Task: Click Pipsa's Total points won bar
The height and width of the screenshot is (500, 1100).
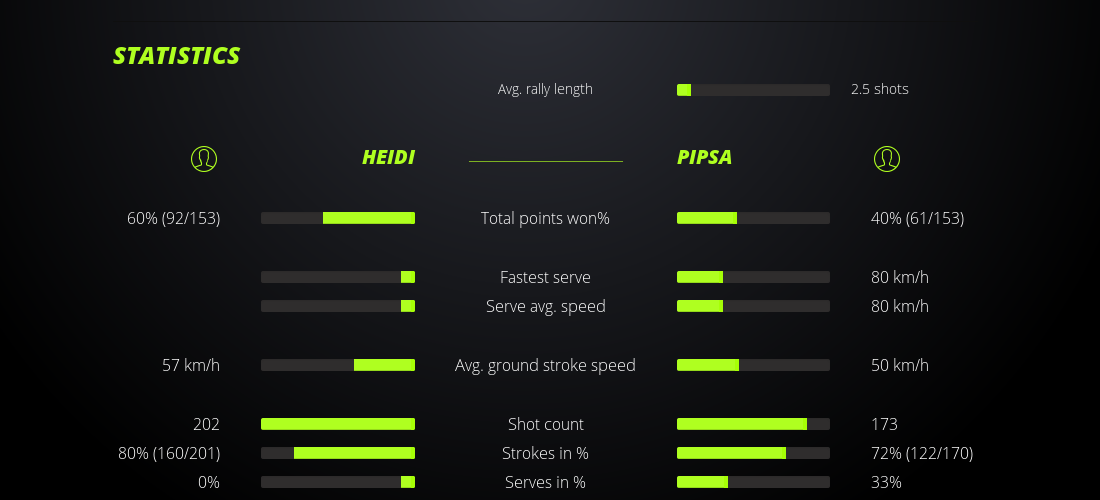Action: pos(753,218)
